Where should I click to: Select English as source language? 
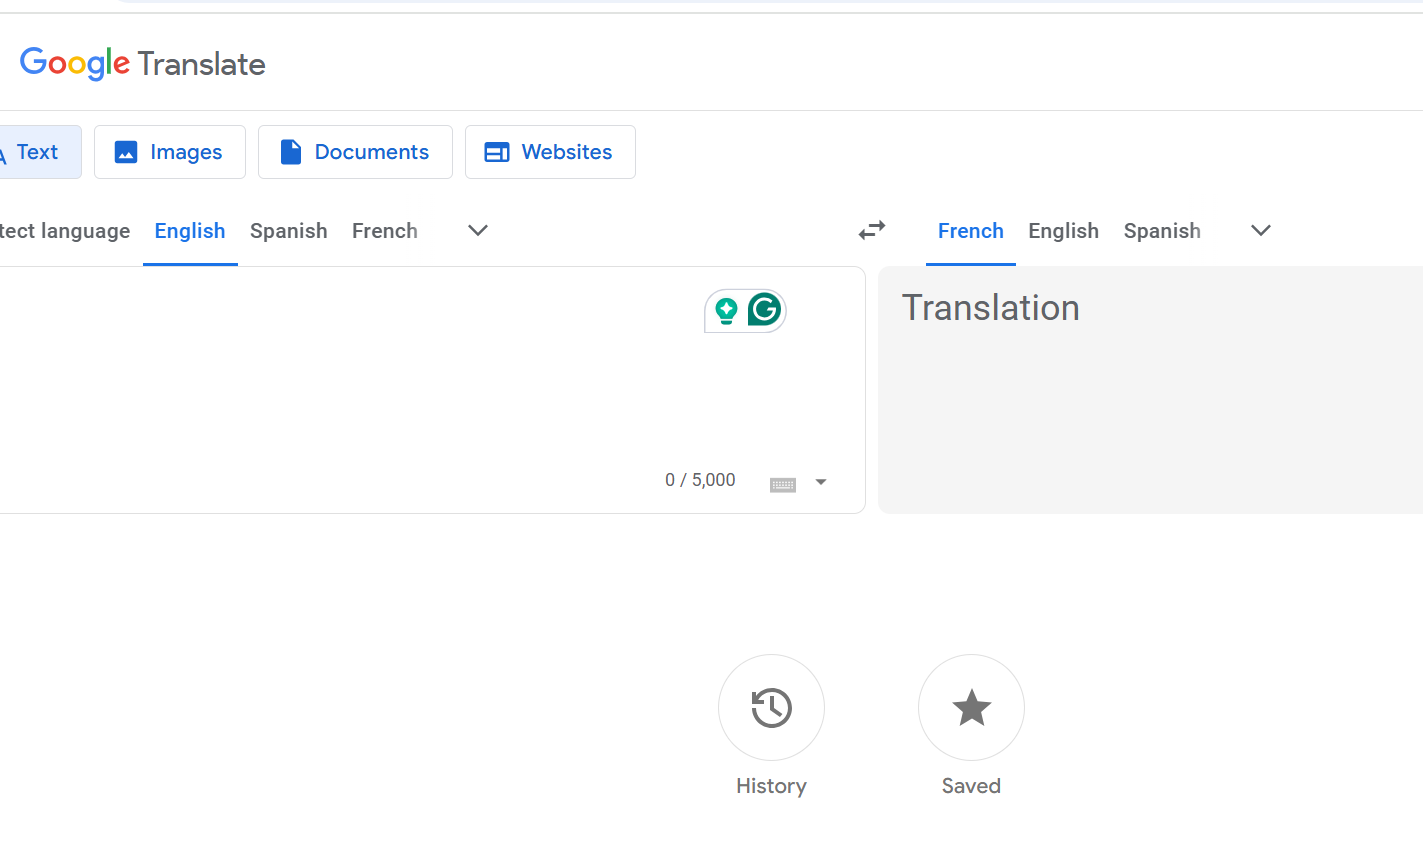pos(190,231)
